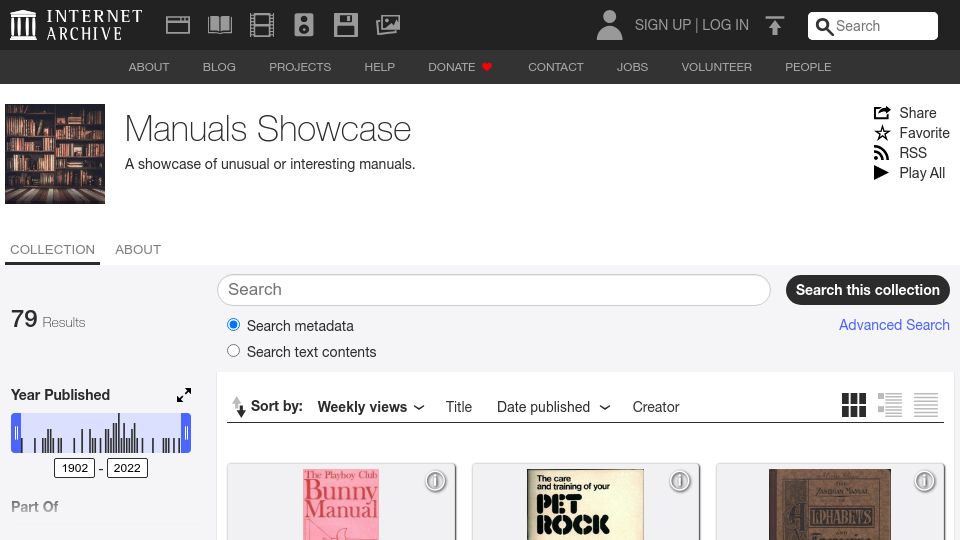Image resolution: width=960 pixels, height=540 pixels.
Task: Open the Web (Wayback) icon
Action: 178,25
